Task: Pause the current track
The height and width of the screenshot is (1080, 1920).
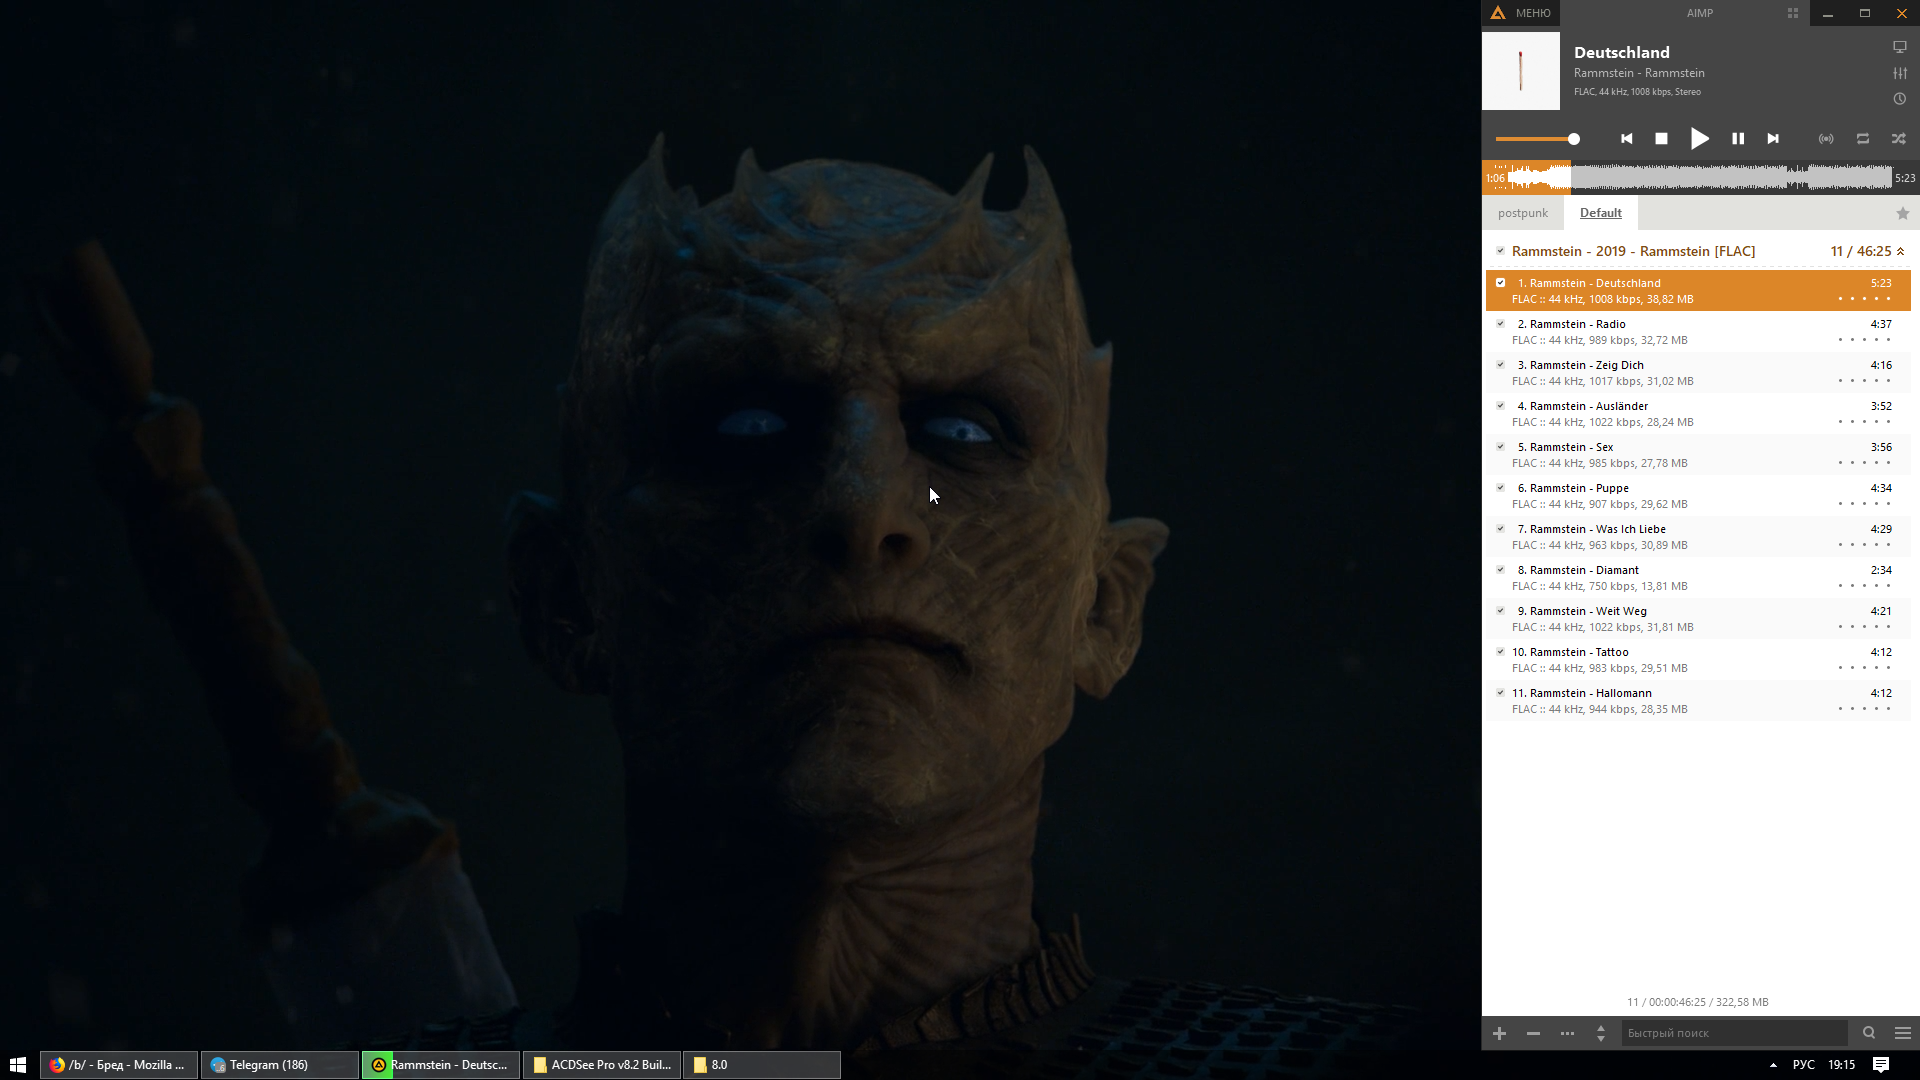Action: click(x=1738, y=139)
